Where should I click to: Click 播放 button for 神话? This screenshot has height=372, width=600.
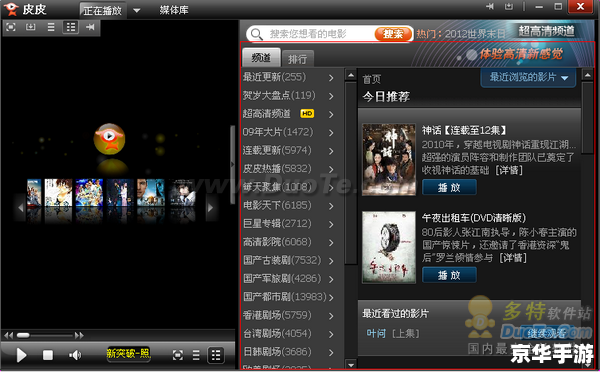(449, 188)
